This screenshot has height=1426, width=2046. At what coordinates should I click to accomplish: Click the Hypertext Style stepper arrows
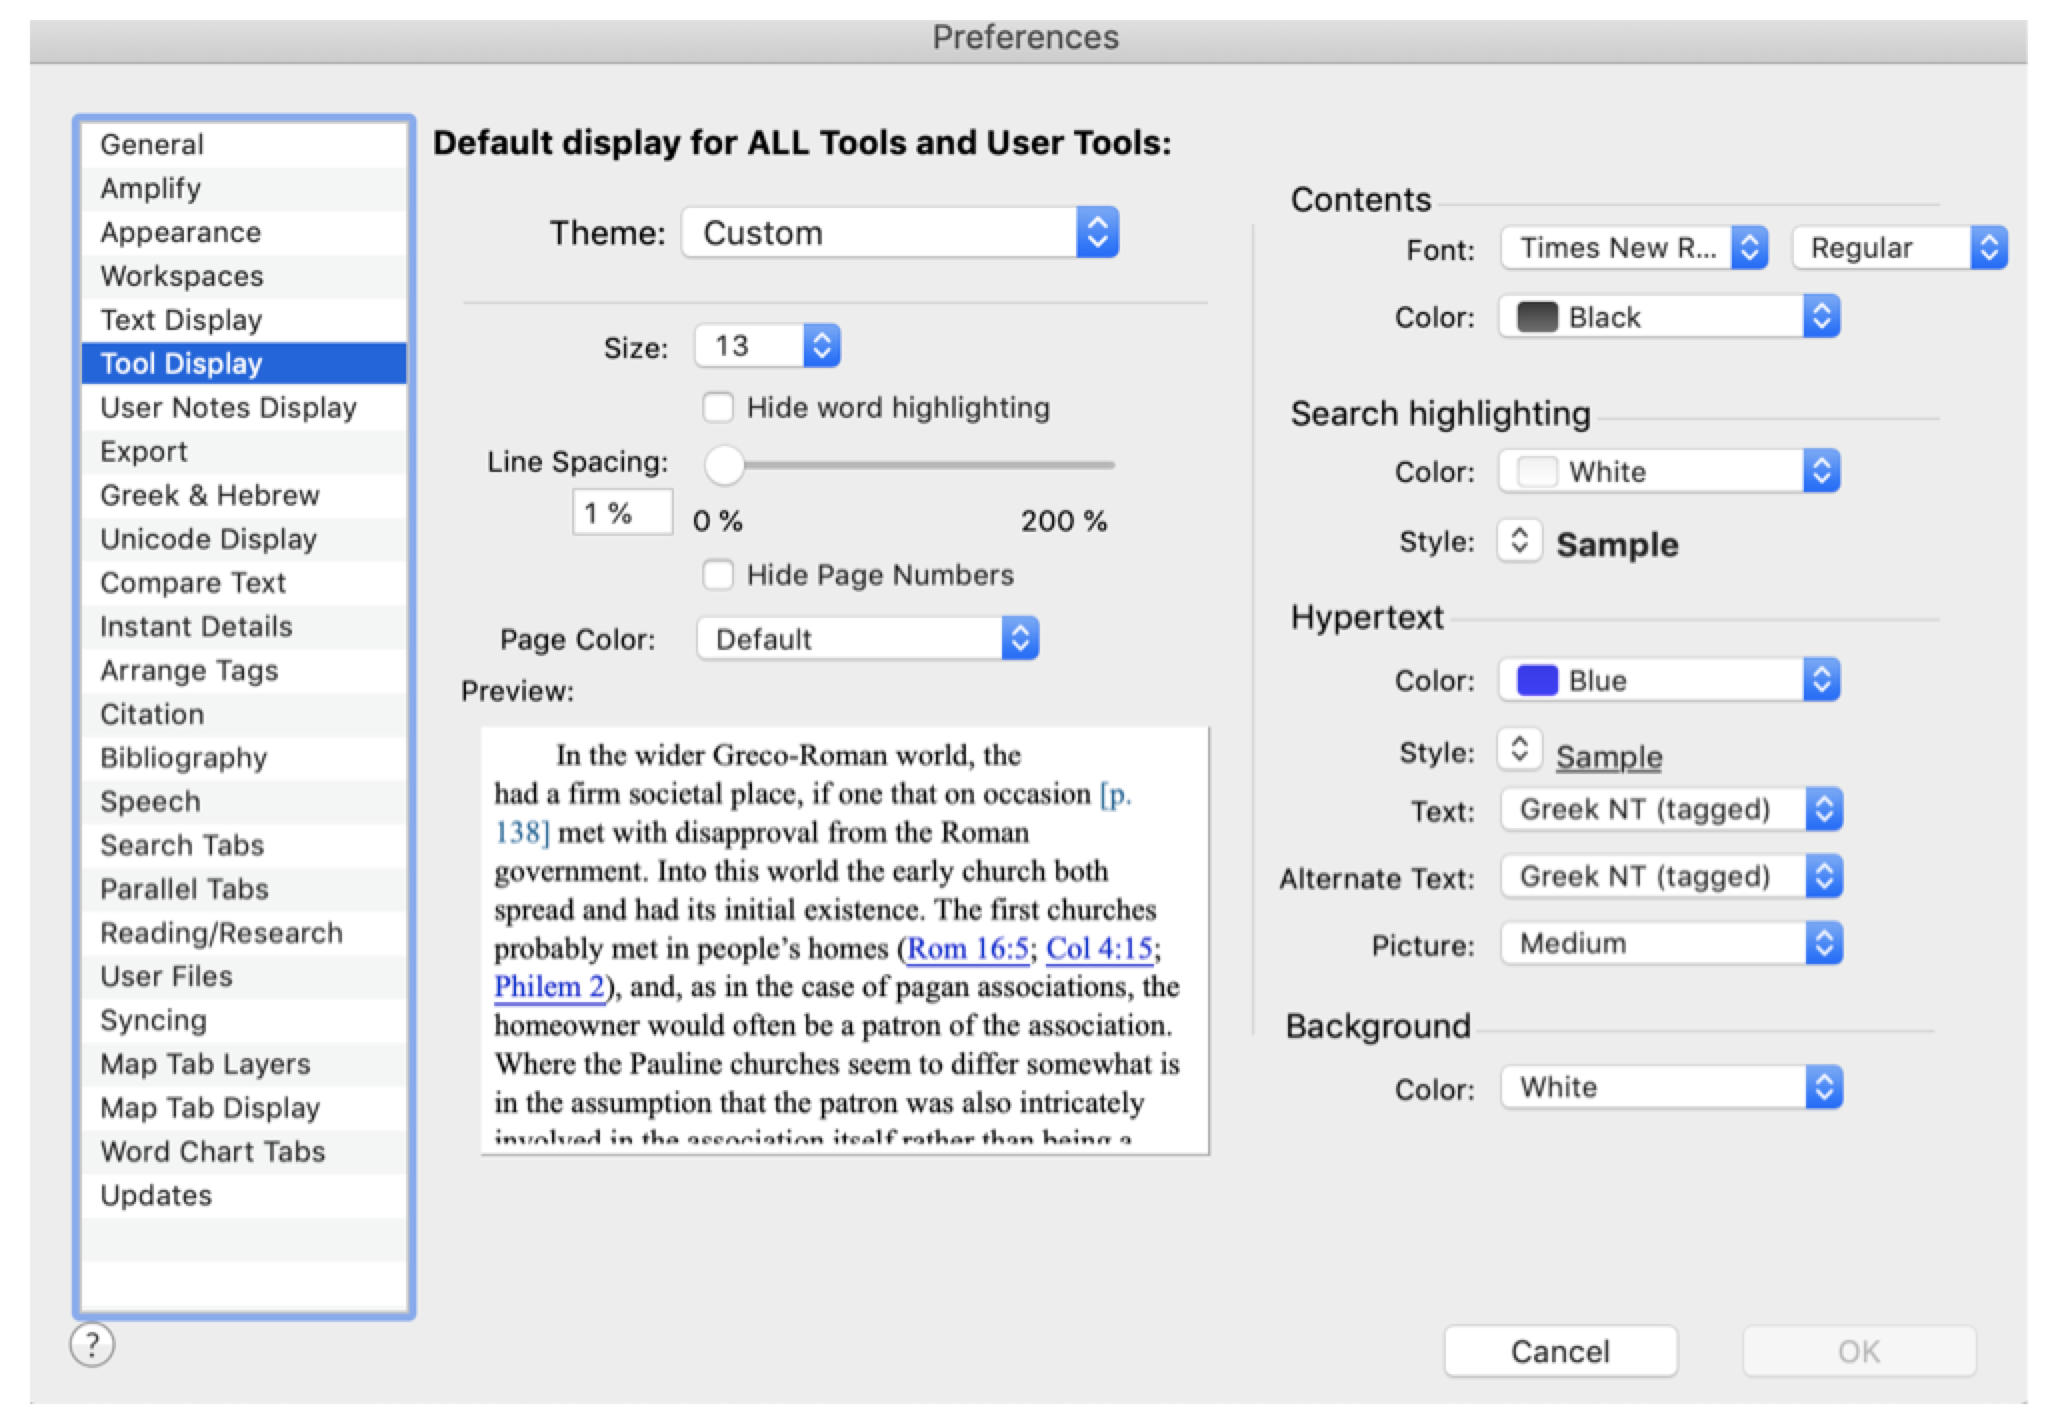pos(1519,750)
